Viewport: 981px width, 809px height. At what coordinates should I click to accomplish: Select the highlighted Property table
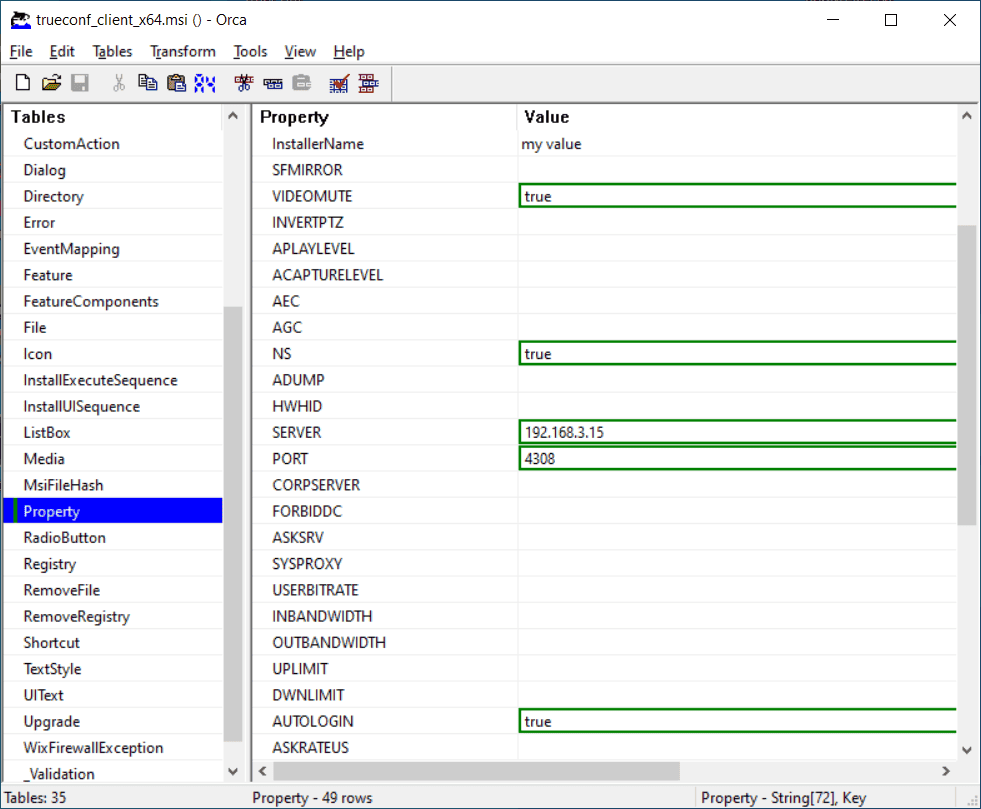pos(113,511)
